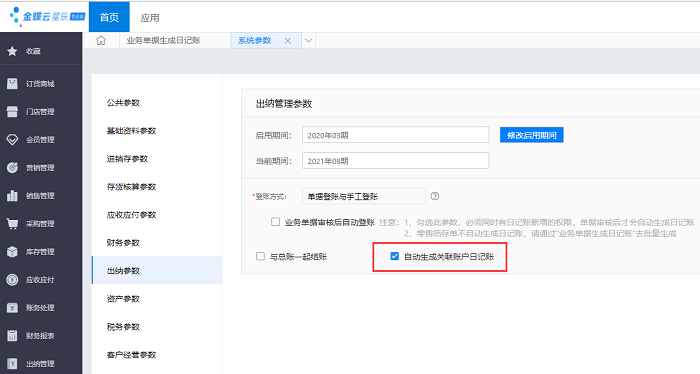Click the 金蝶云星辰 logo

pyautogui.click(x=47, y=17)
